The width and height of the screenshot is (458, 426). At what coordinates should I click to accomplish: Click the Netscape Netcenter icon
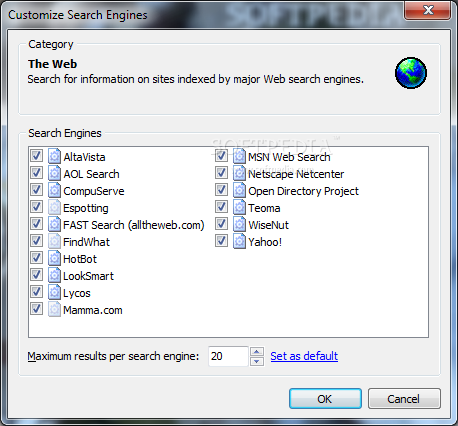239,173
